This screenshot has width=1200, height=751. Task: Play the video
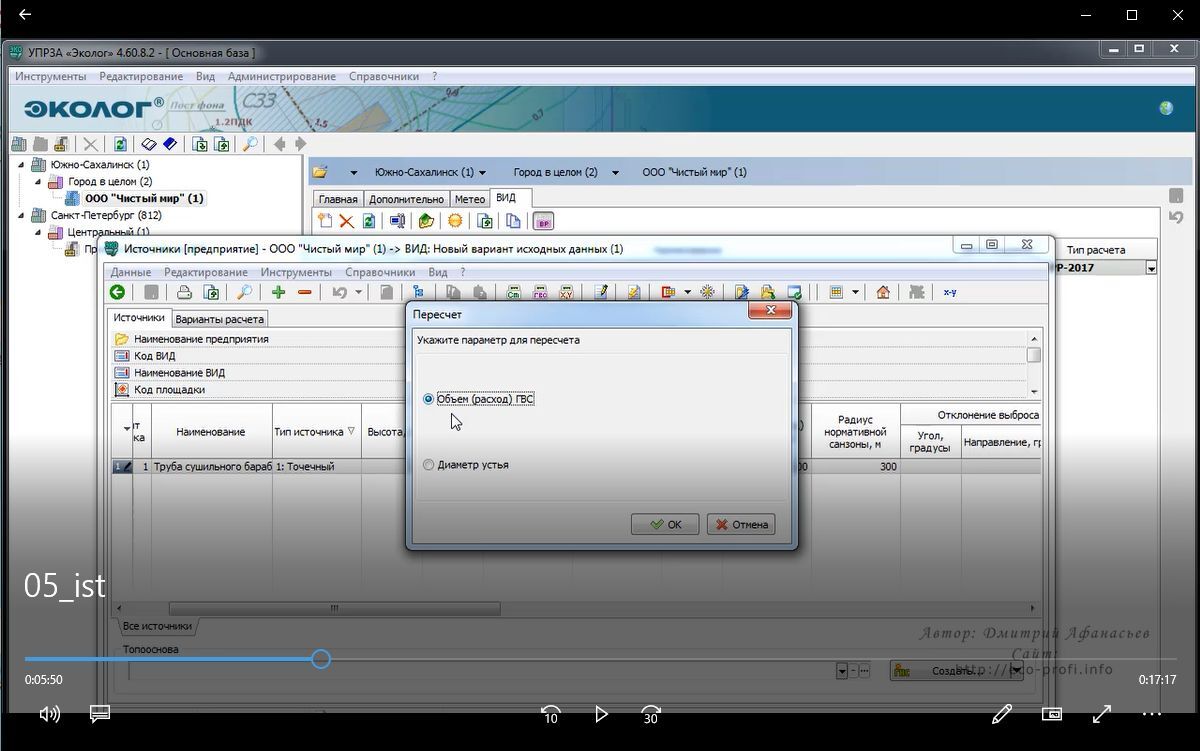point(601,714)
